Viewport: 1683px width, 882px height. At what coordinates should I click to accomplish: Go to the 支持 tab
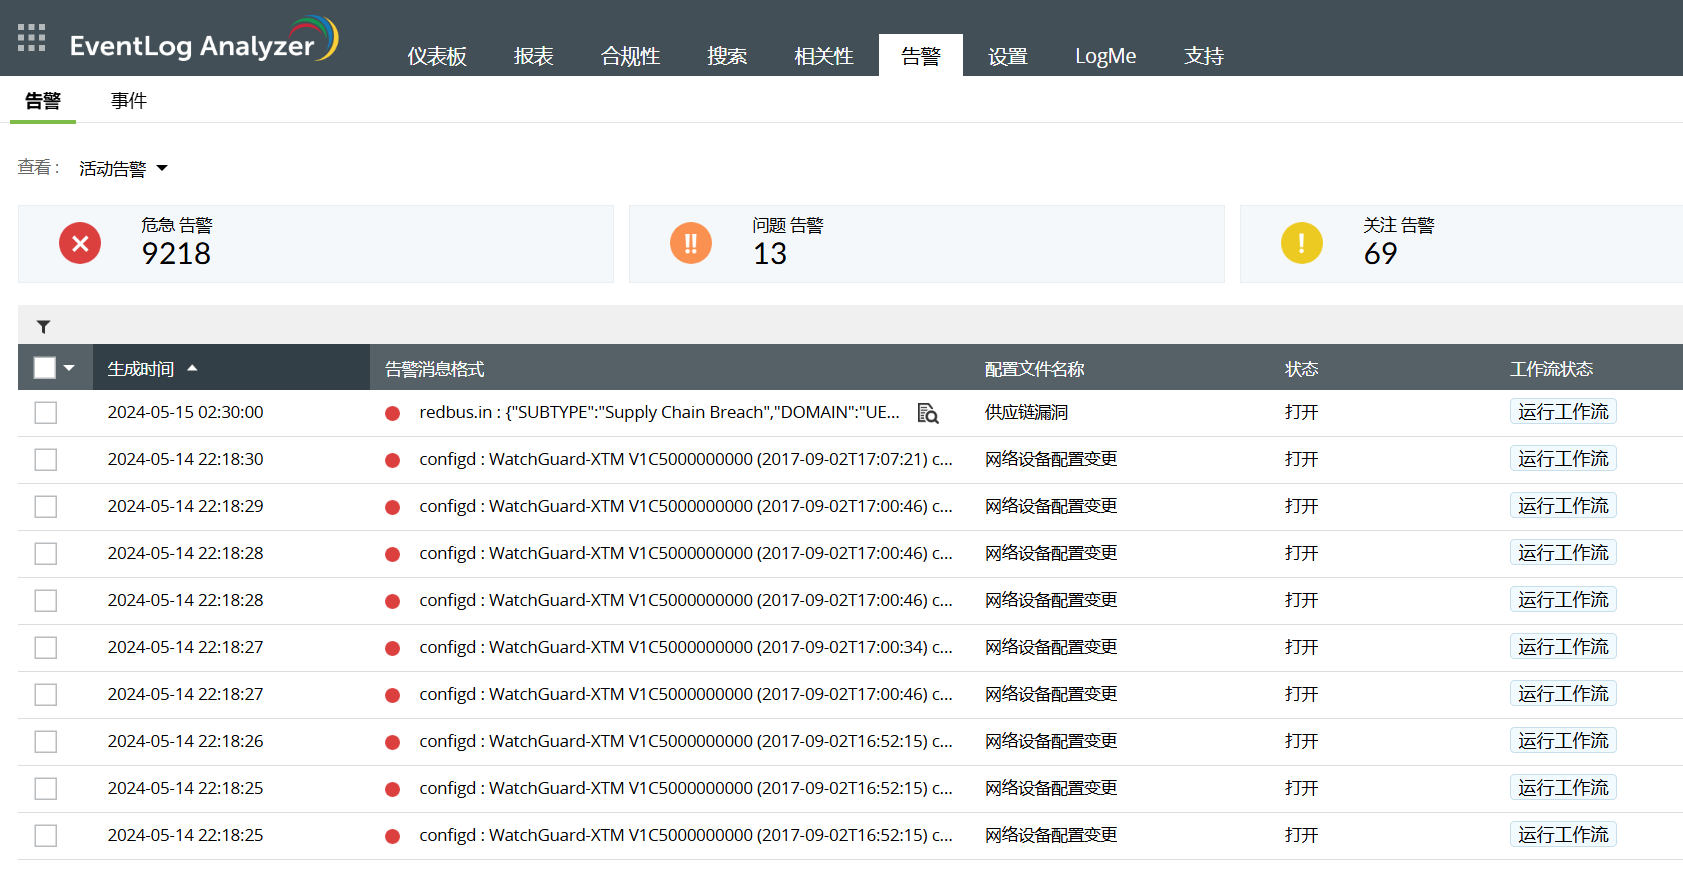tap(1204, 56)
